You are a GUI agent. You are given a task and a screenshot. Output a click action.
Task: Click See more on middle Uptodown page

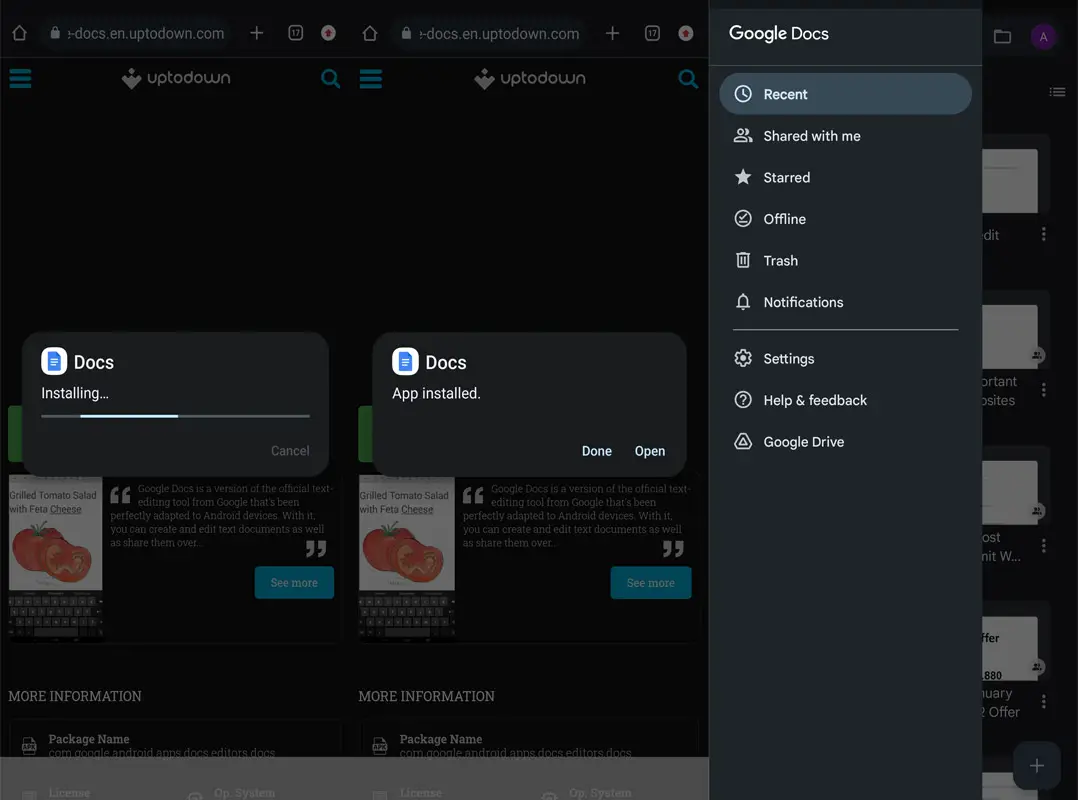point(651,583)
